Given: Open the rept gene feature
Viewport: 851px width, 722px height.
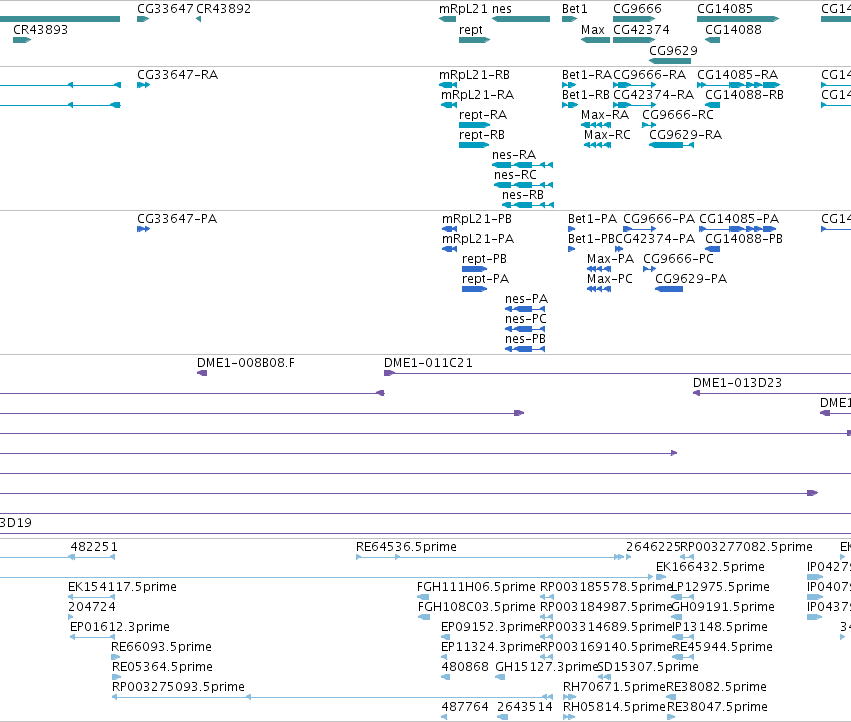Looking at the screenshot, I should (474, 40).
